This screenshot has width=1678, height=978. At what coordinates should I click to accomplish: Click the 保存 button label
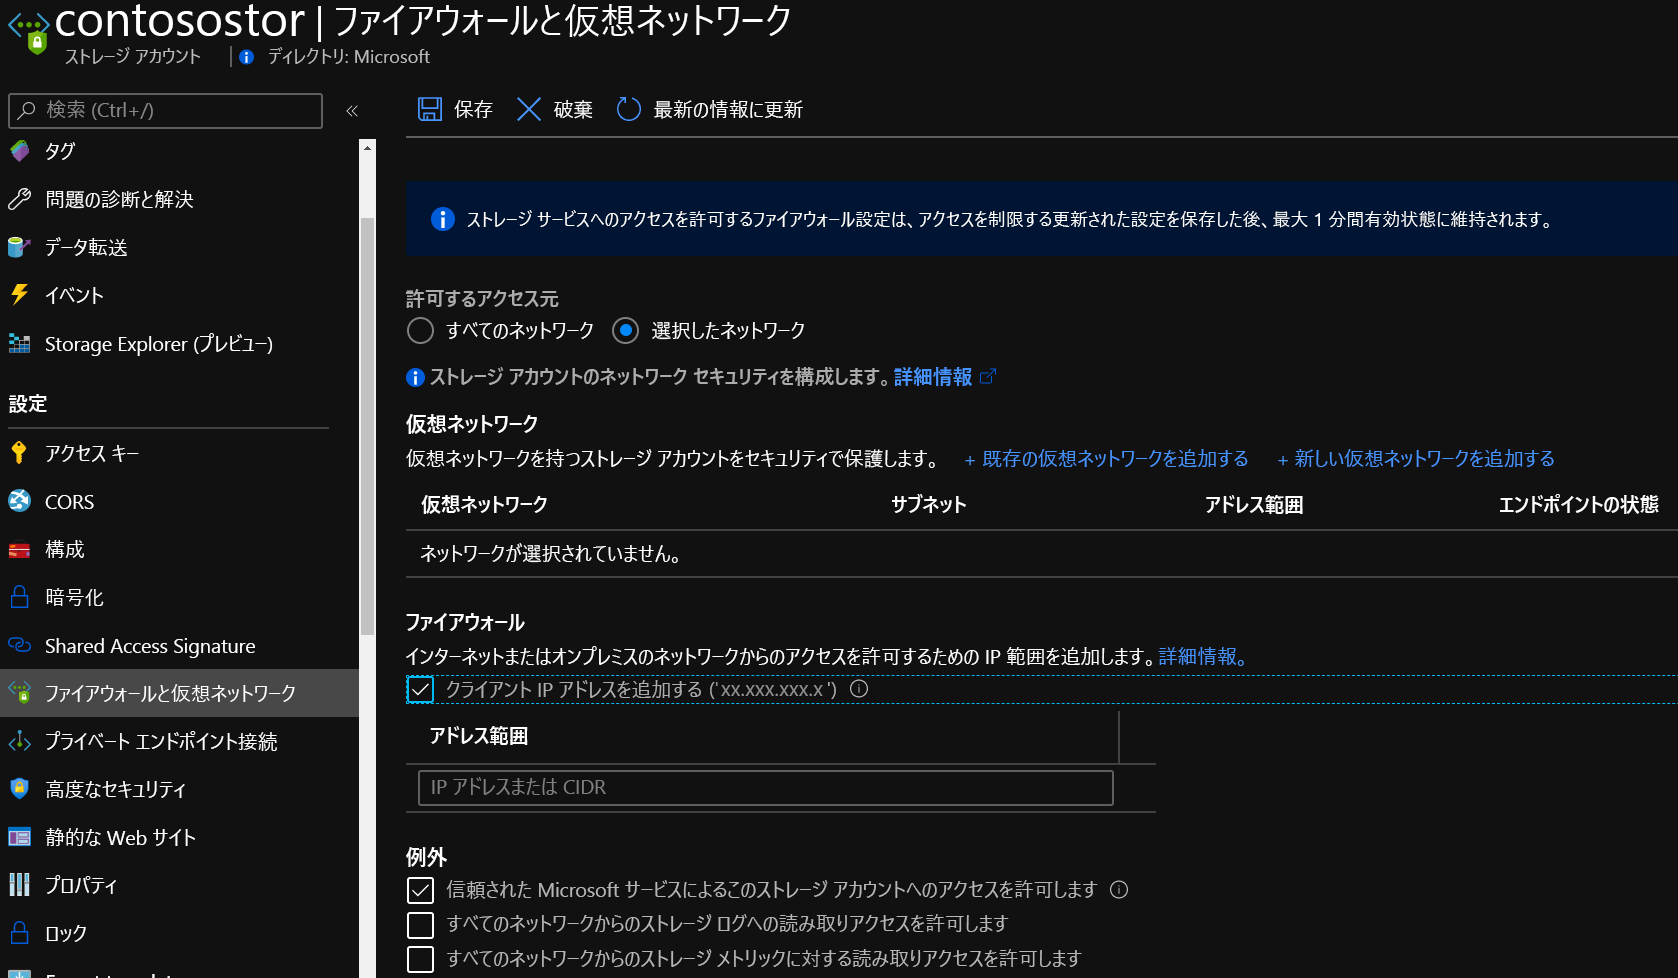pos(473,109)
